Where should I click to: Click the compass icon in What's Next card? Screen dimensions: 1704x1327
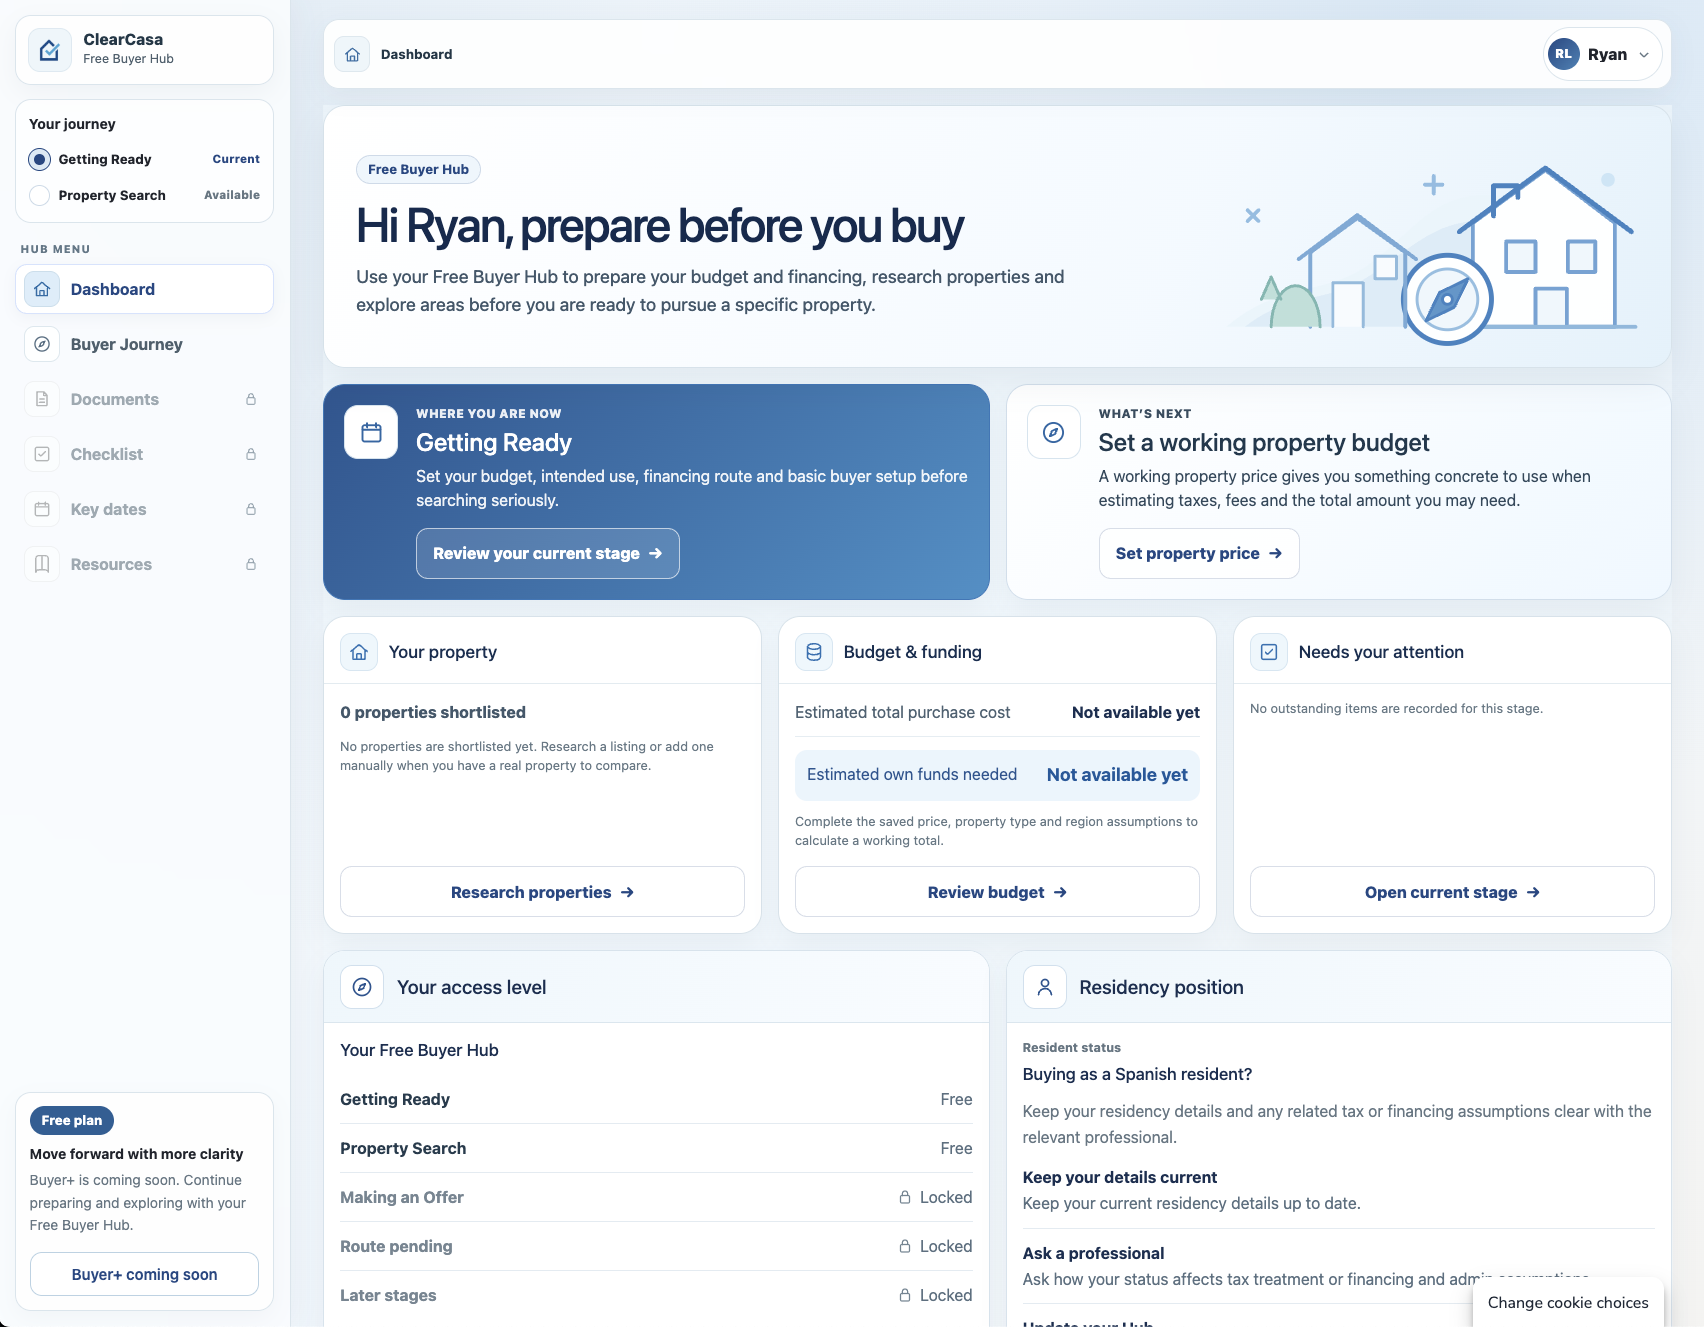click(1054, 432)
